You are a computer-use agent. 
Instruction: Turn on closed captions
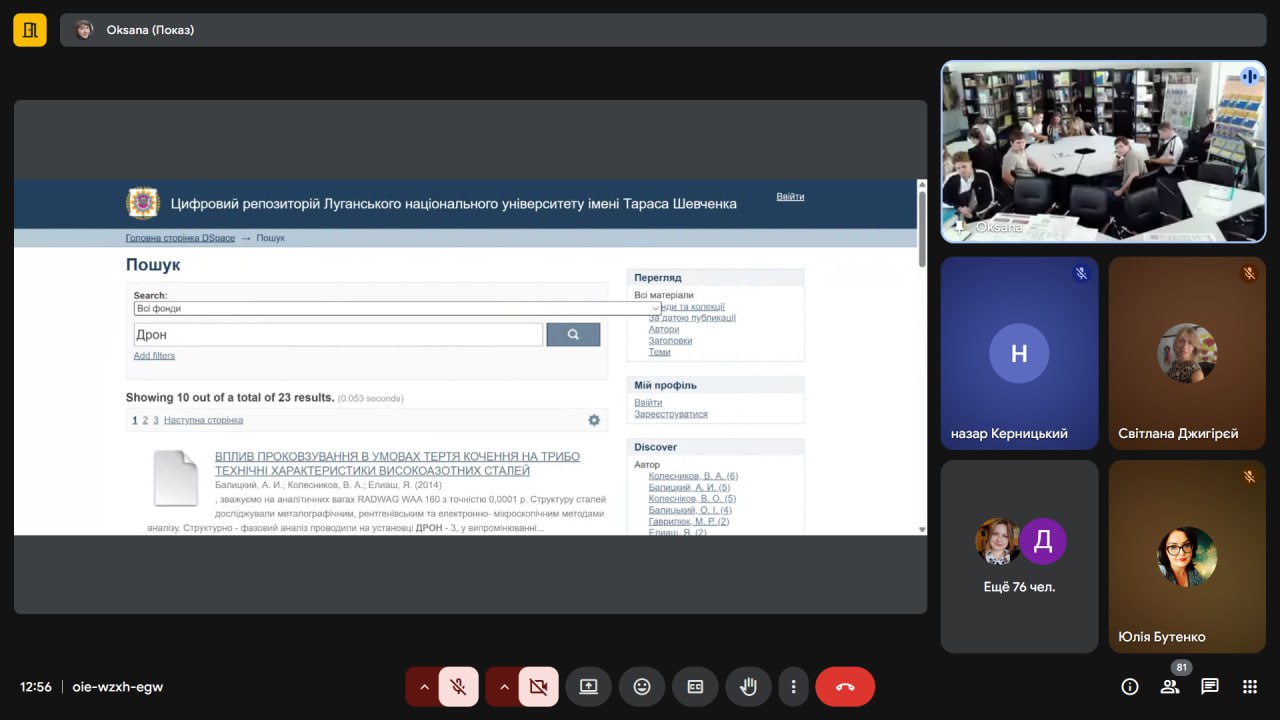pos(695,687)
